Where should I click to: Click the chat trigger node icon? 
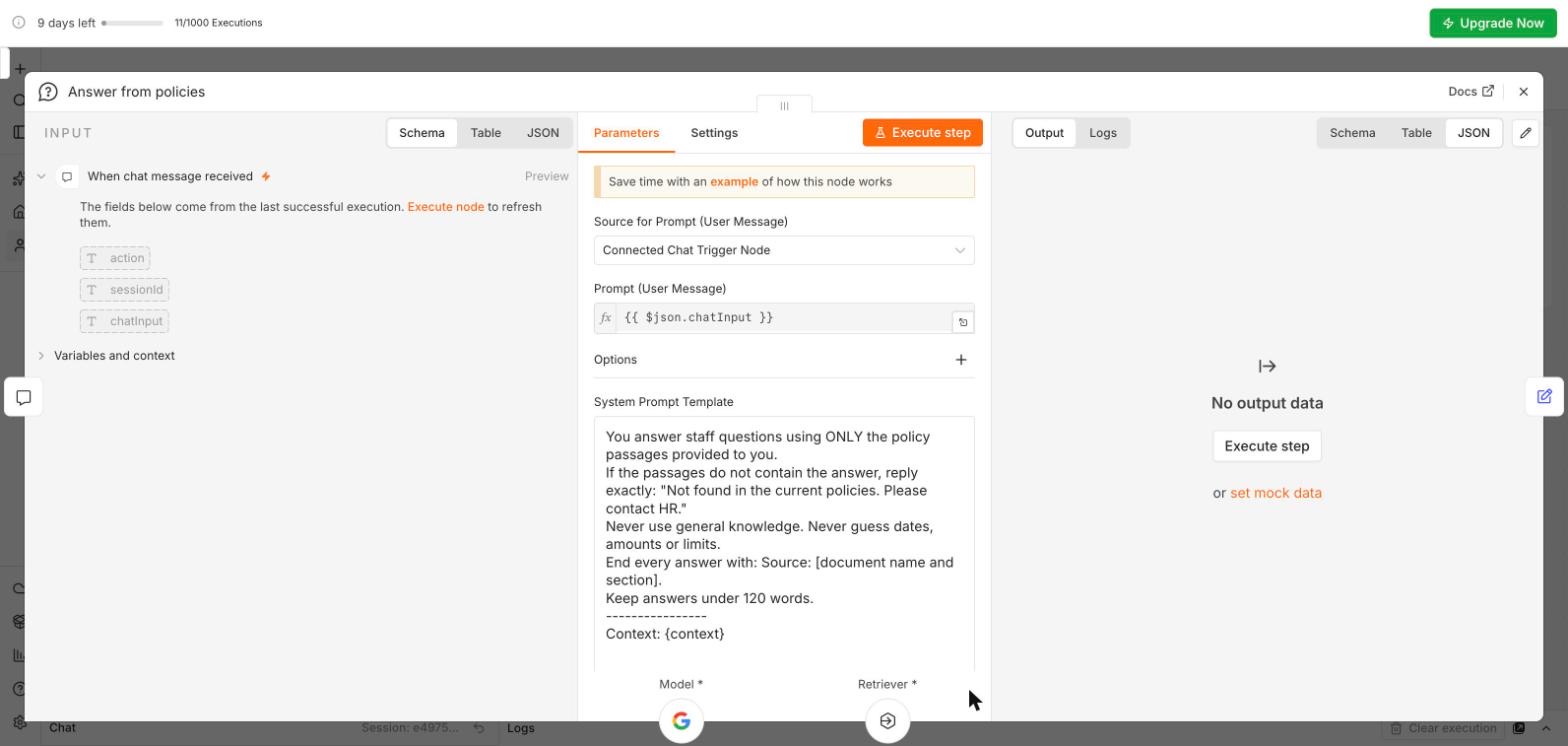67,177
